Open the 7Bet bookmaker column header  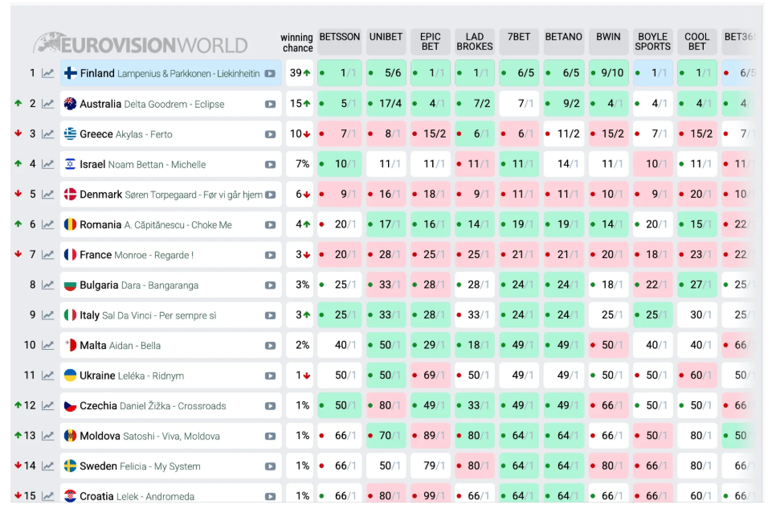coord(519,42)
